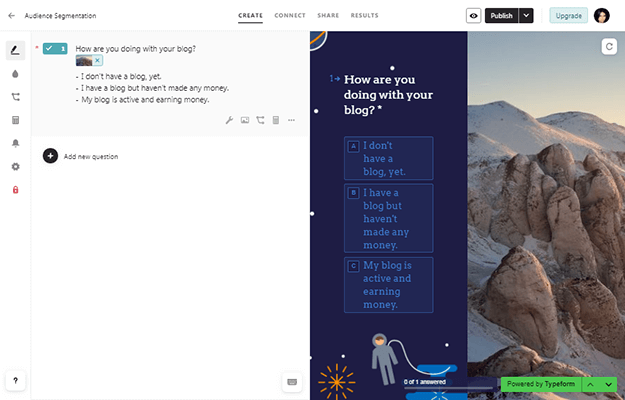Click the red lock icon in sidebar
Image resolution: width=625 pixels, height=400 pixels.
[15, 189]
